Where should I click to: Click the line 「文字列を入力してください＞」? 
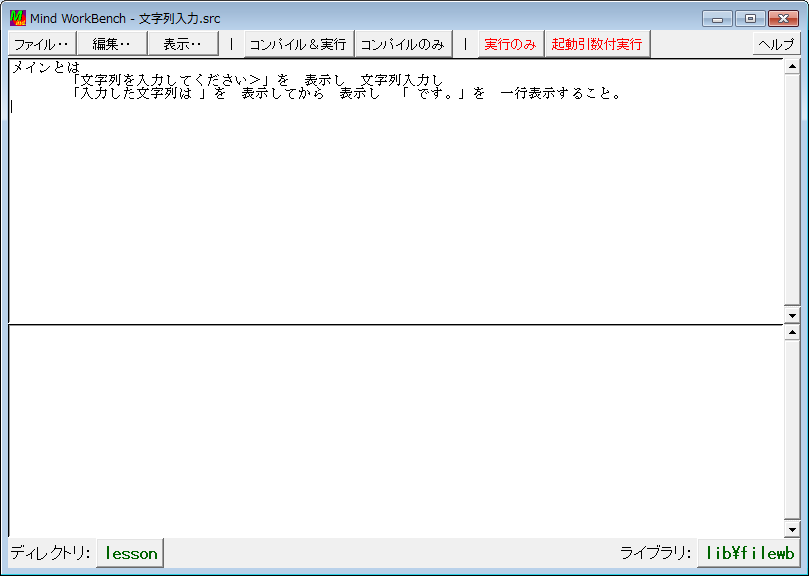(x=172, y=80)
